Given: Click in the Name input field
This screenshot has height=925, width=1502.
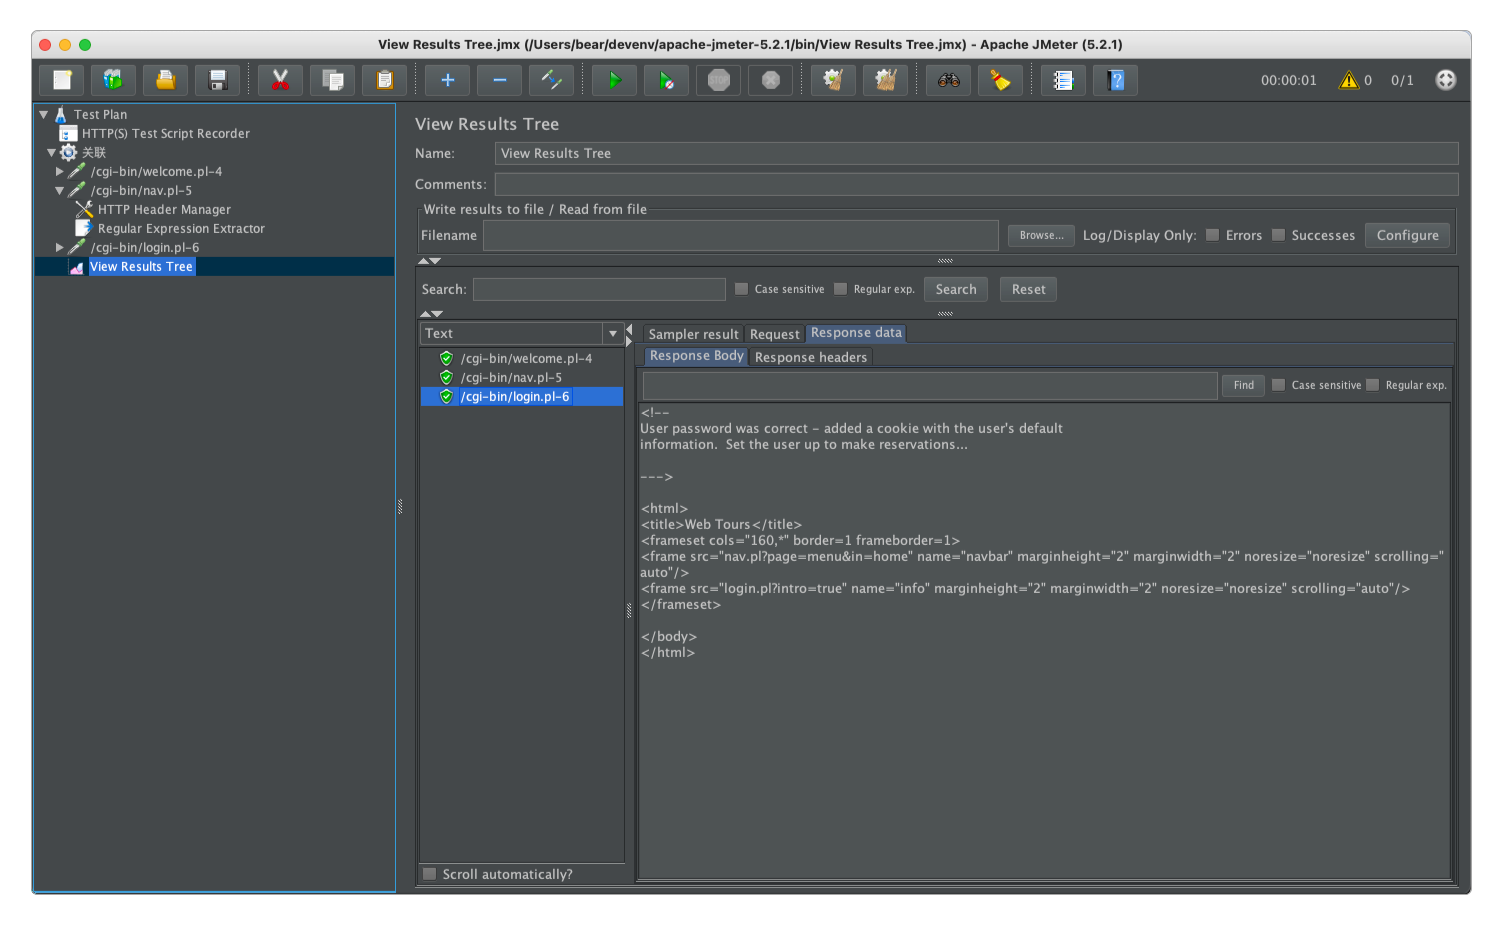Looking at the screenshot, I should pos(976,153).
